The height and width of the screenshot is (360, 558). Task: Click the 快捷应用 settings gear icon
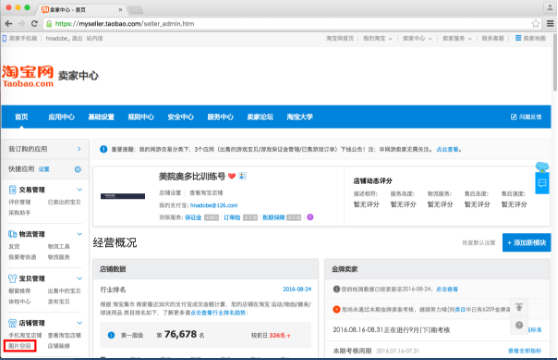[78, 169]
